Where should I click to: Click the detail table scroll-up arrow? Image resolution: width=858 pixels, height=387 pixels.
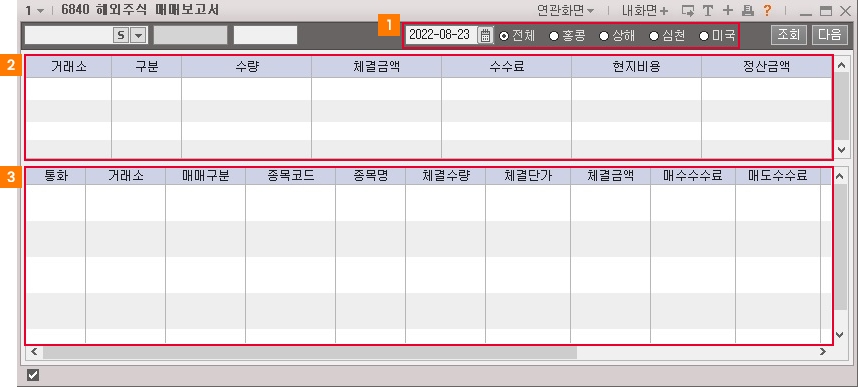coord(841,176)
